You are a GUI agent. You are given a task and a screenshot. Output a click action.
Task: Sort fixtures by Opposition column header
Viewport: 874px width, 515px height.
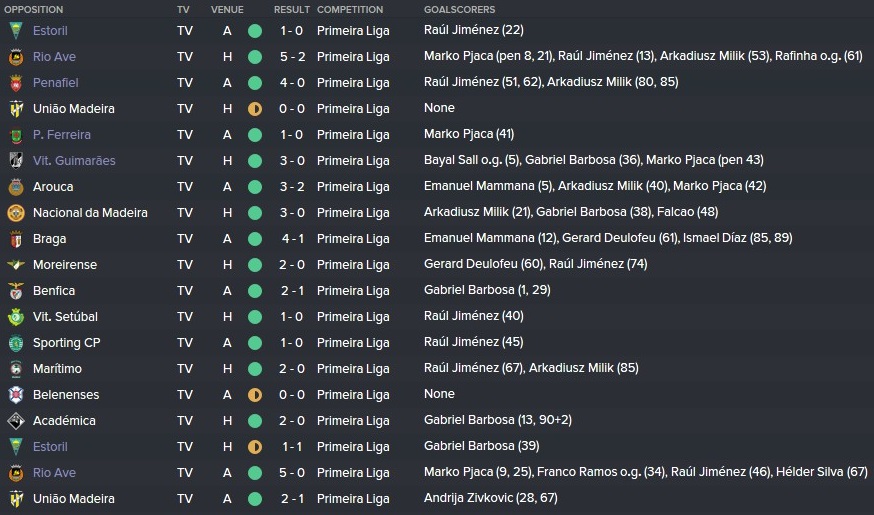pos(33,9)
